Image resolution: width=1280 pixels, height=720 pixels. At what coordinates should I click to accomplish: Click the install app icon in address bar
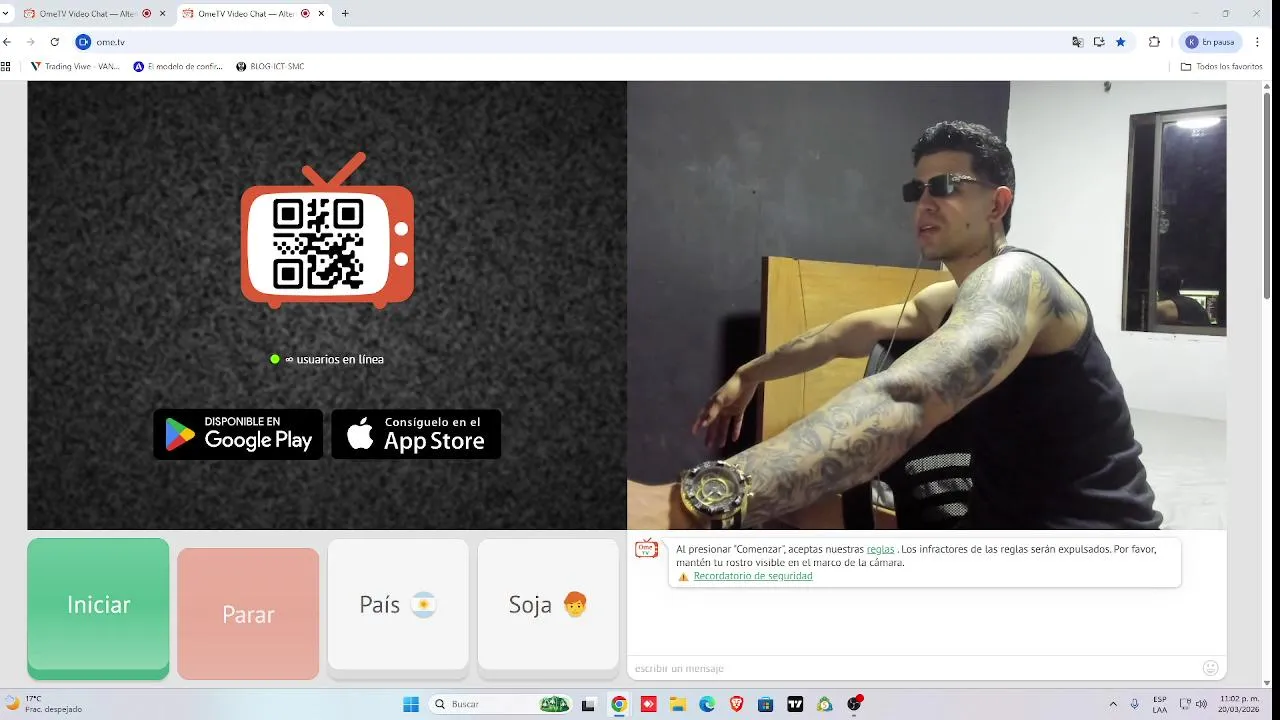1099,42
